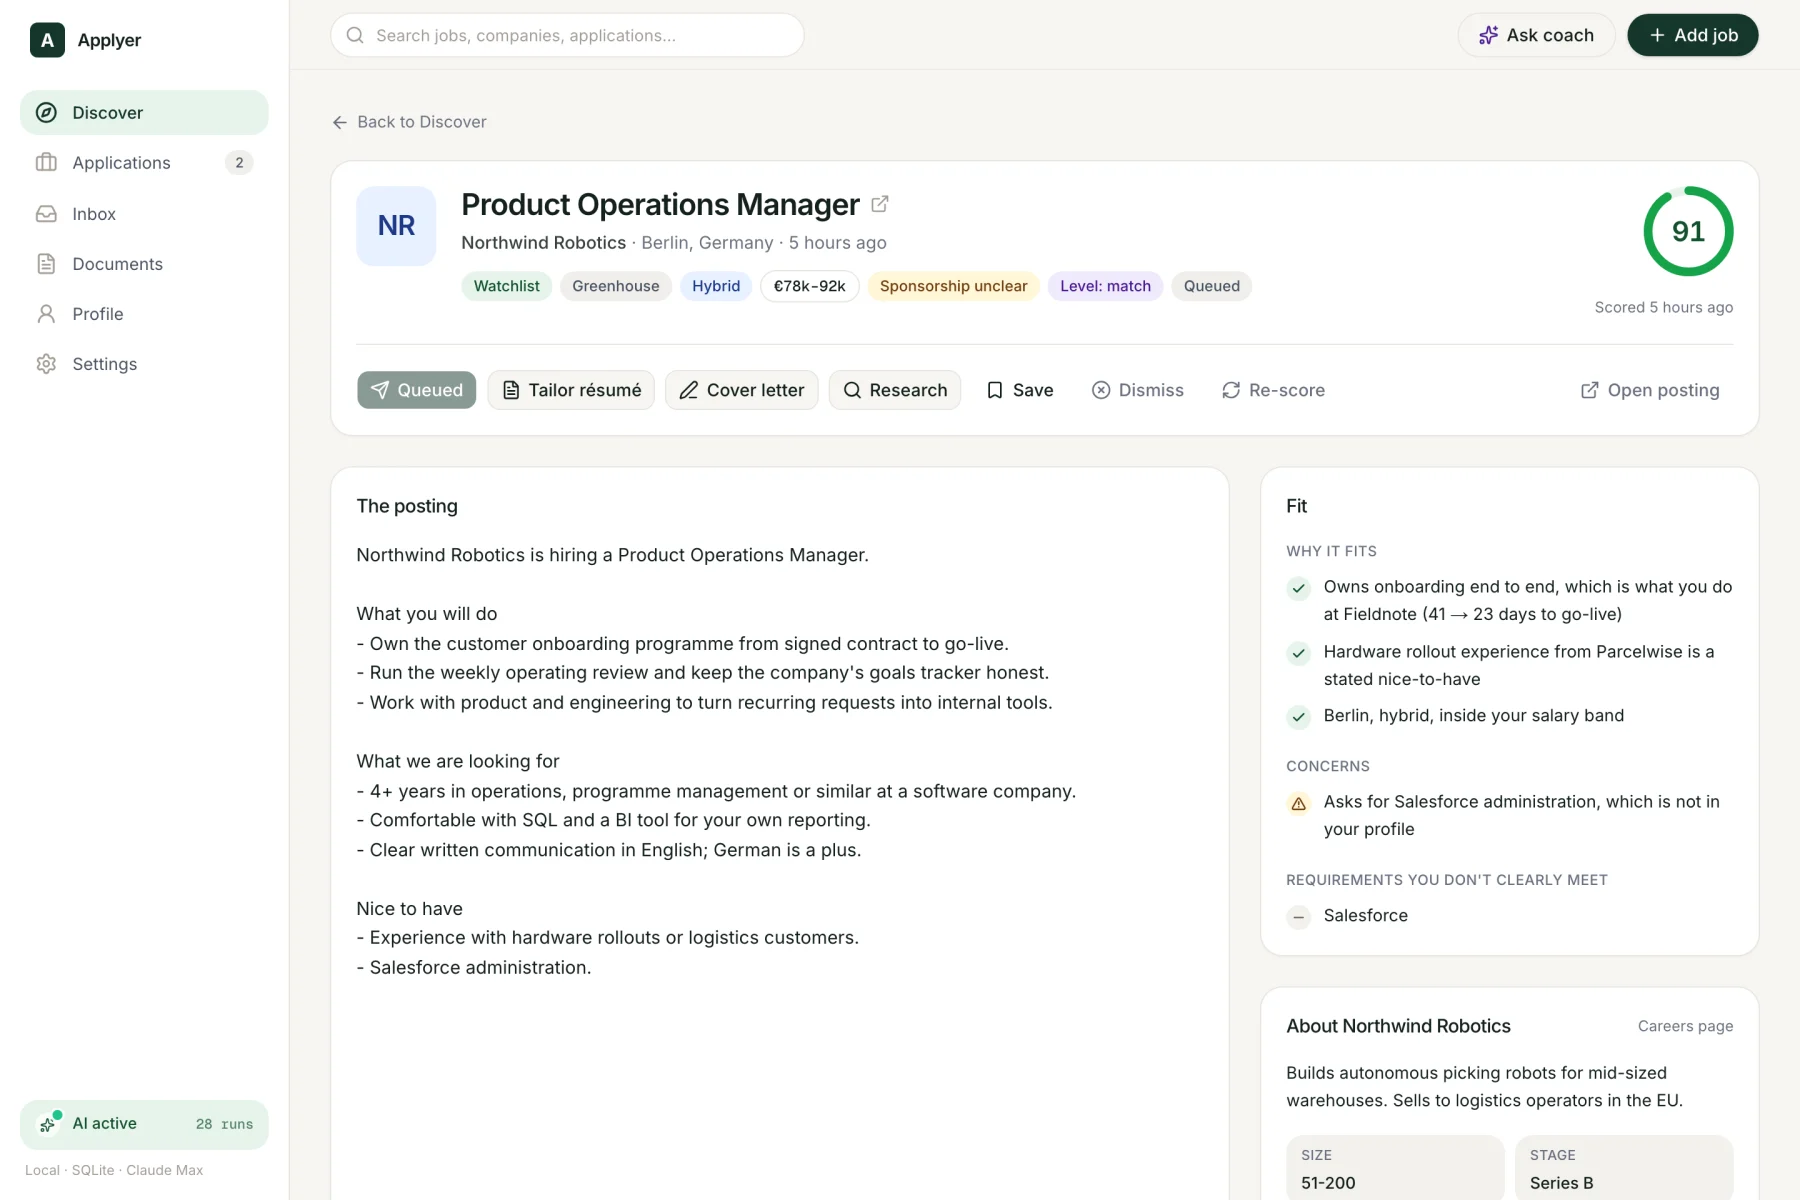Viewport: 1800px width, 1200px height.
Task: Save this job
Action: point(1020,390)
